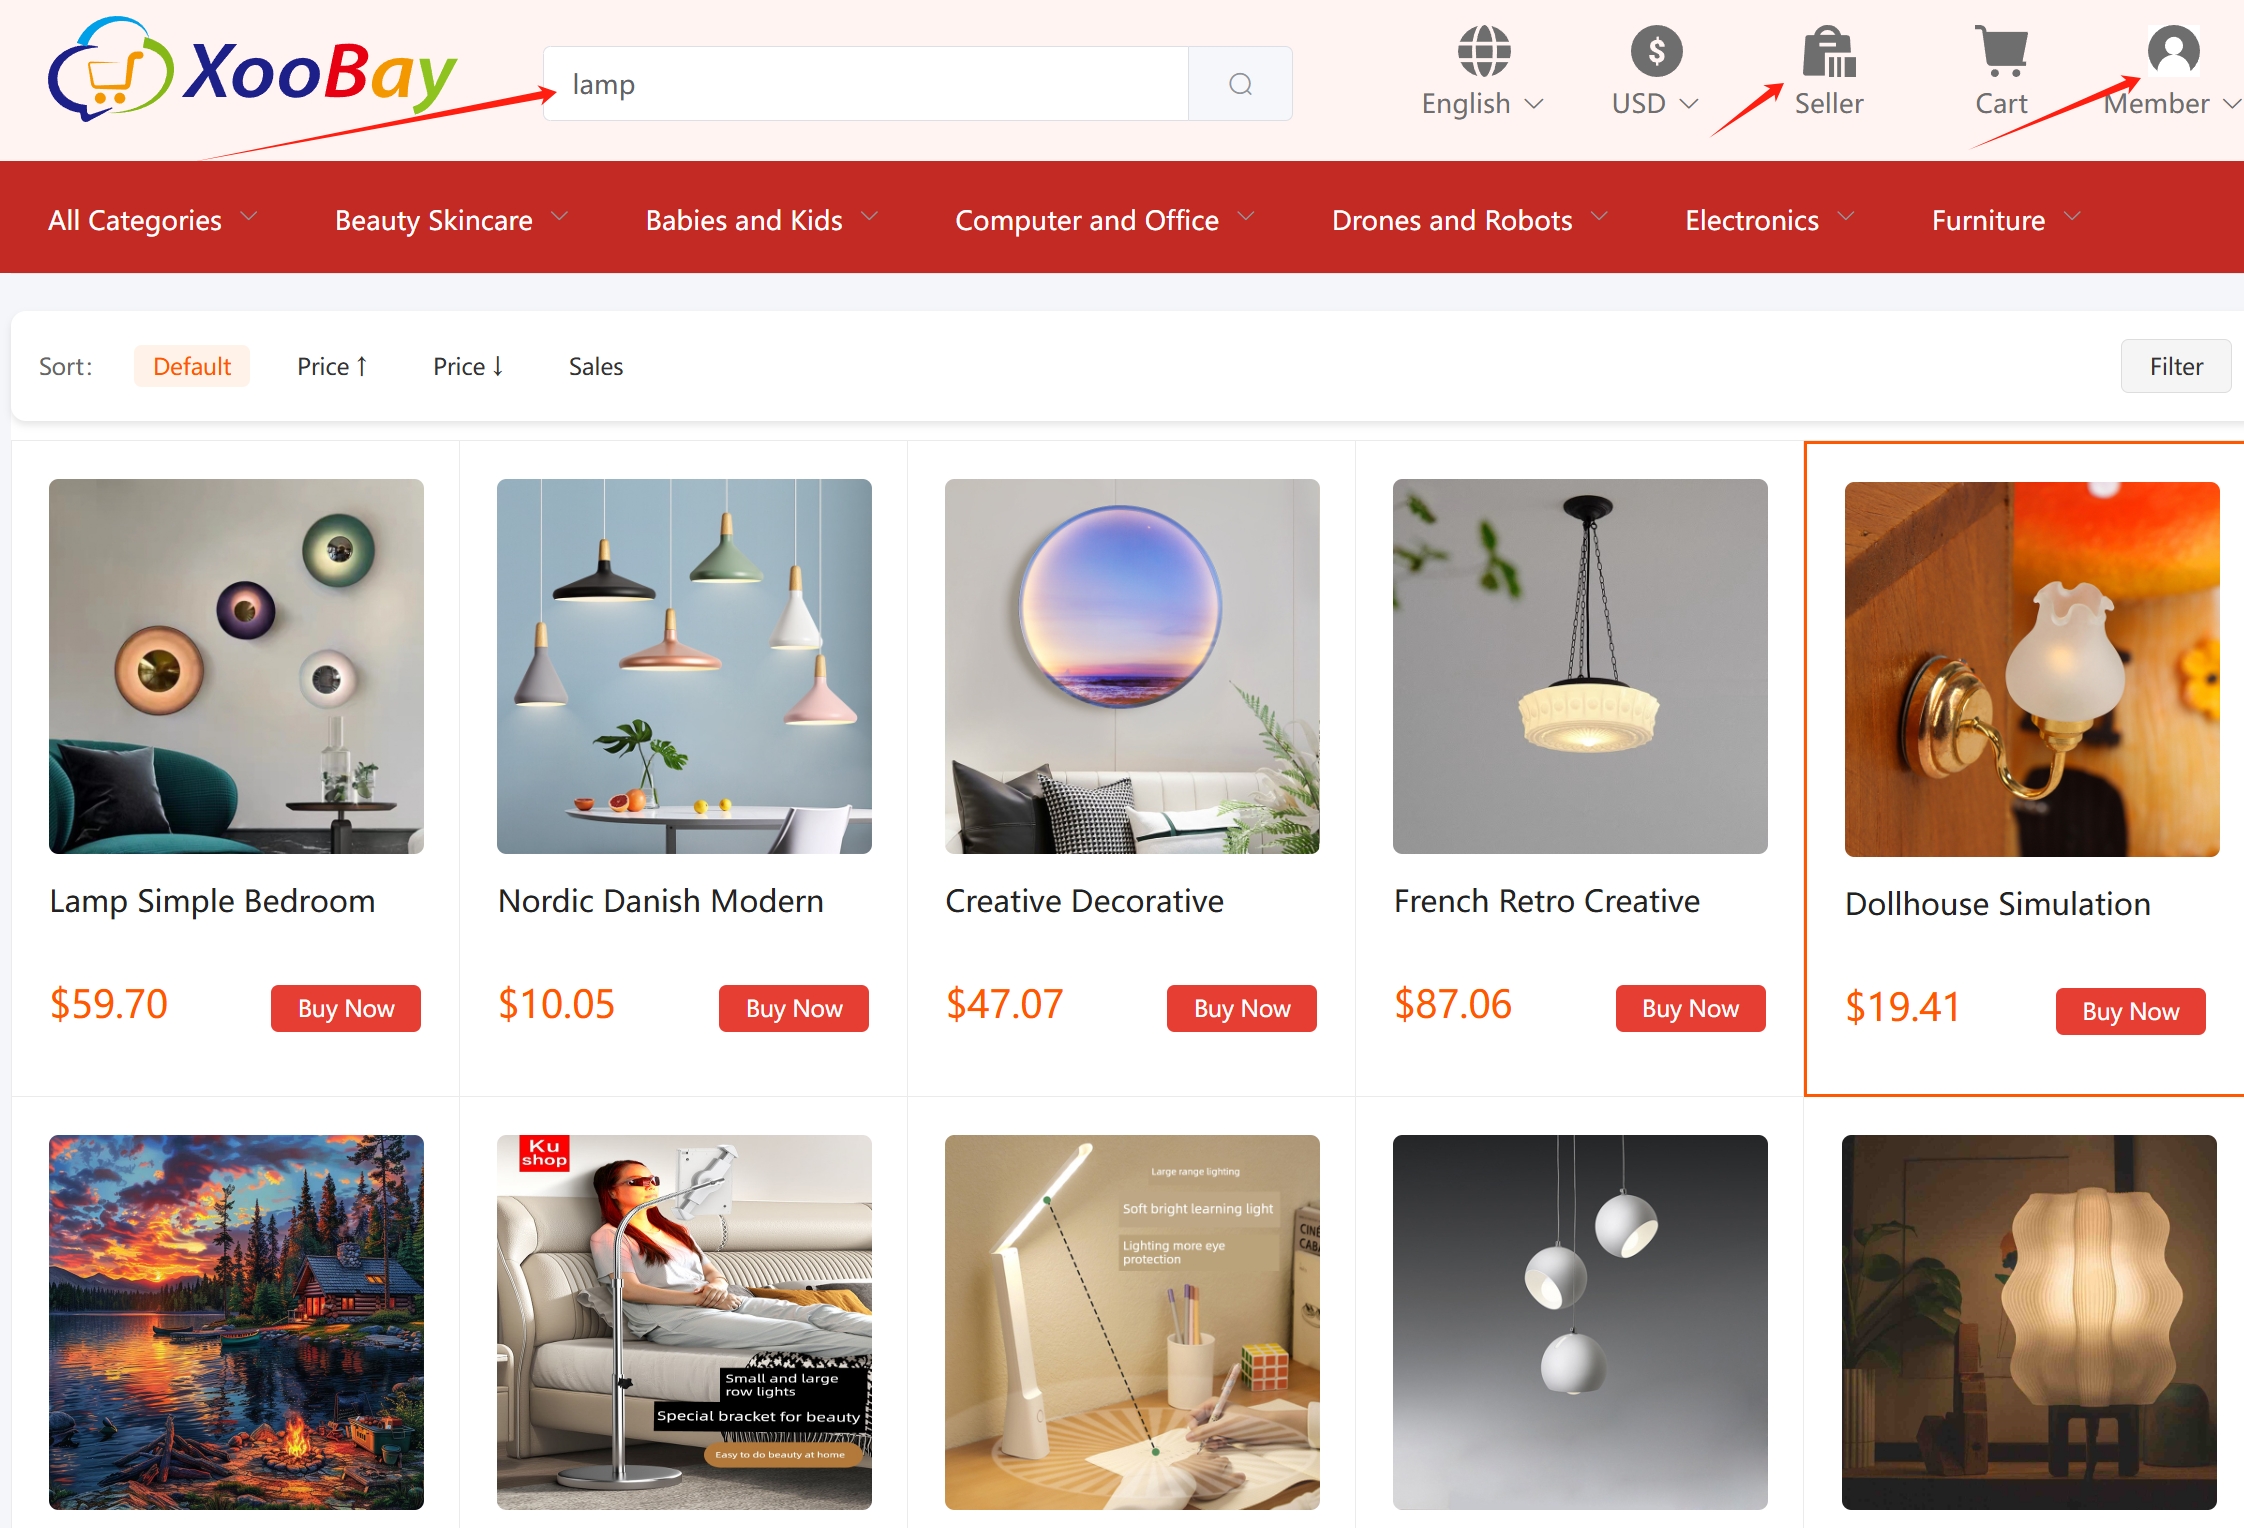Click the XooBay logo

[252, 70]
